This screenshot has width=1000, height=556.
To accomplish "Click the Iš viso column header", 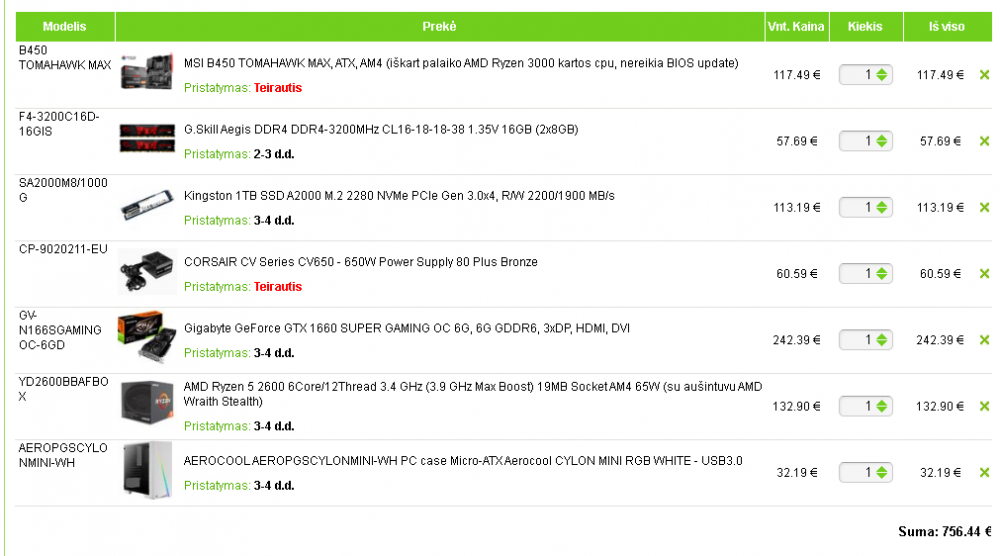I will click(947, 27).
